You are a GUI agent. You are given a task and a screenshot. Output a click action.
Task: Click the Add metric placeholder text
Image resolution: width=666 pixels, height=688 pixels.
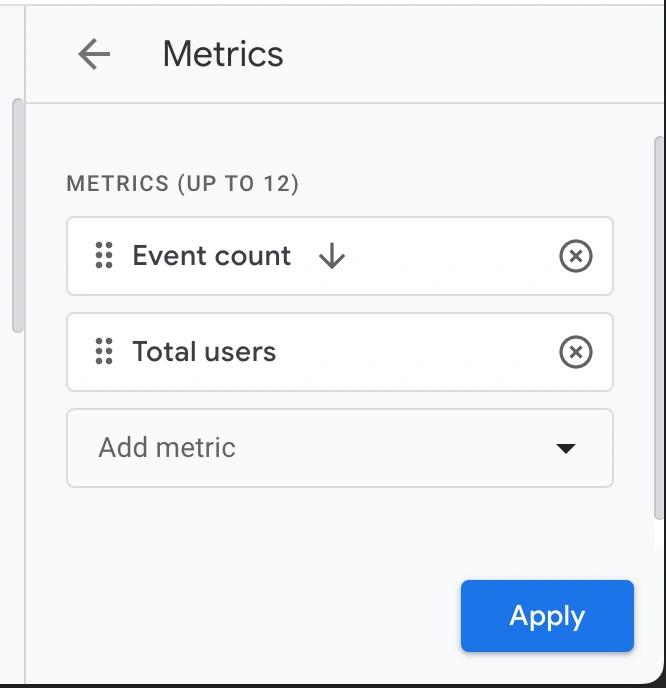[167, 448]
